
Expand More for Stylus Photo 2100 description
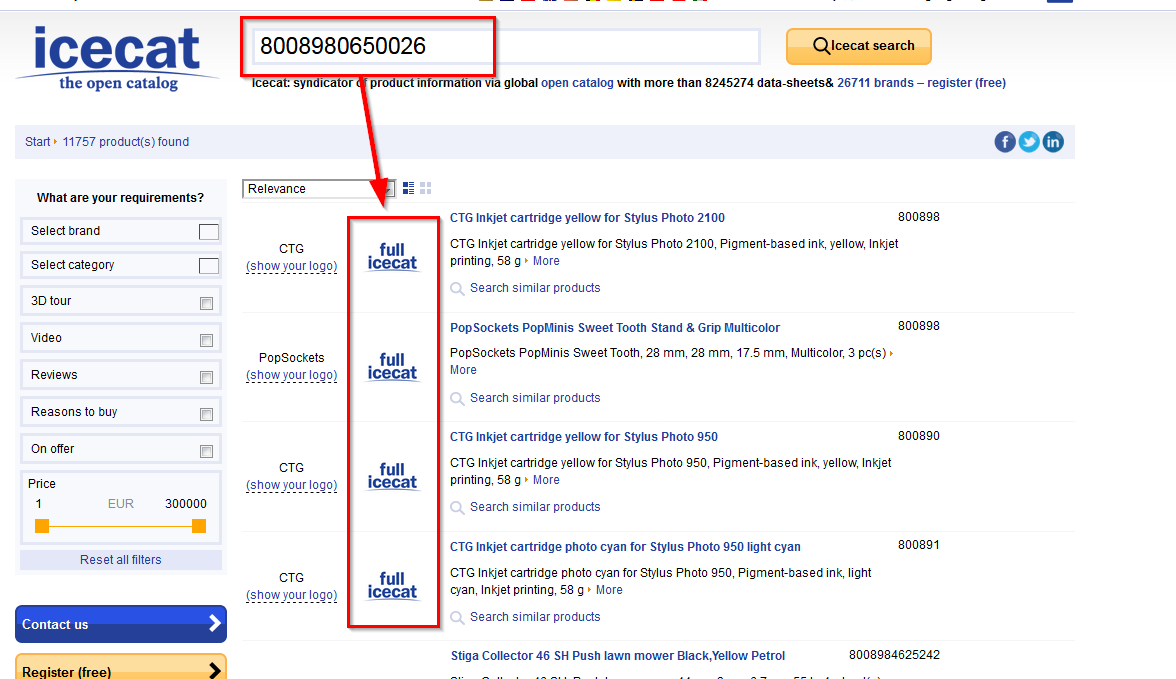pos(546,261)
